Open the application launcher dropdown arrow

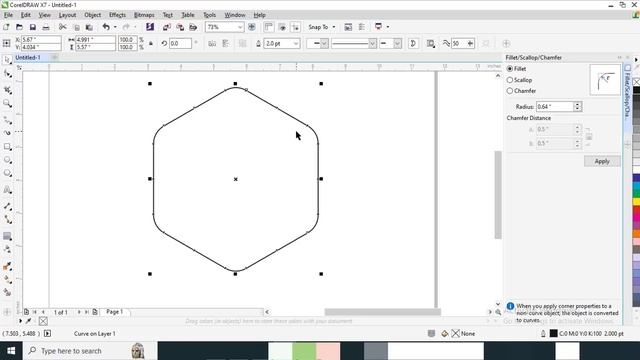388,27
